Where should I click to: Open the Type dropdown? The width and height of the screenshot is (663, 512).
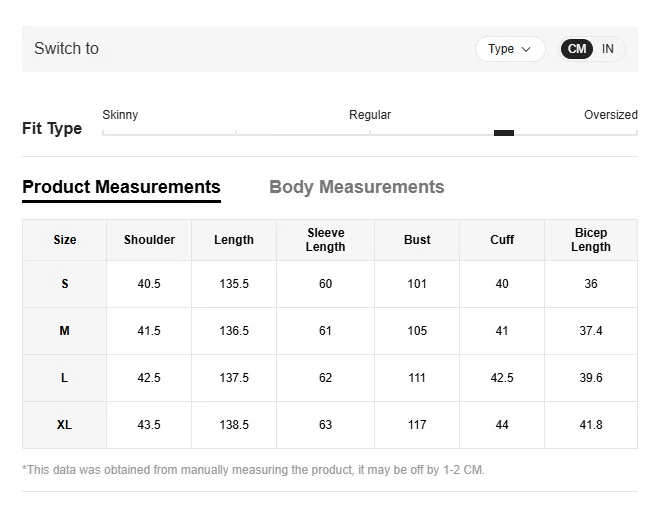click(x=509, y=49)
